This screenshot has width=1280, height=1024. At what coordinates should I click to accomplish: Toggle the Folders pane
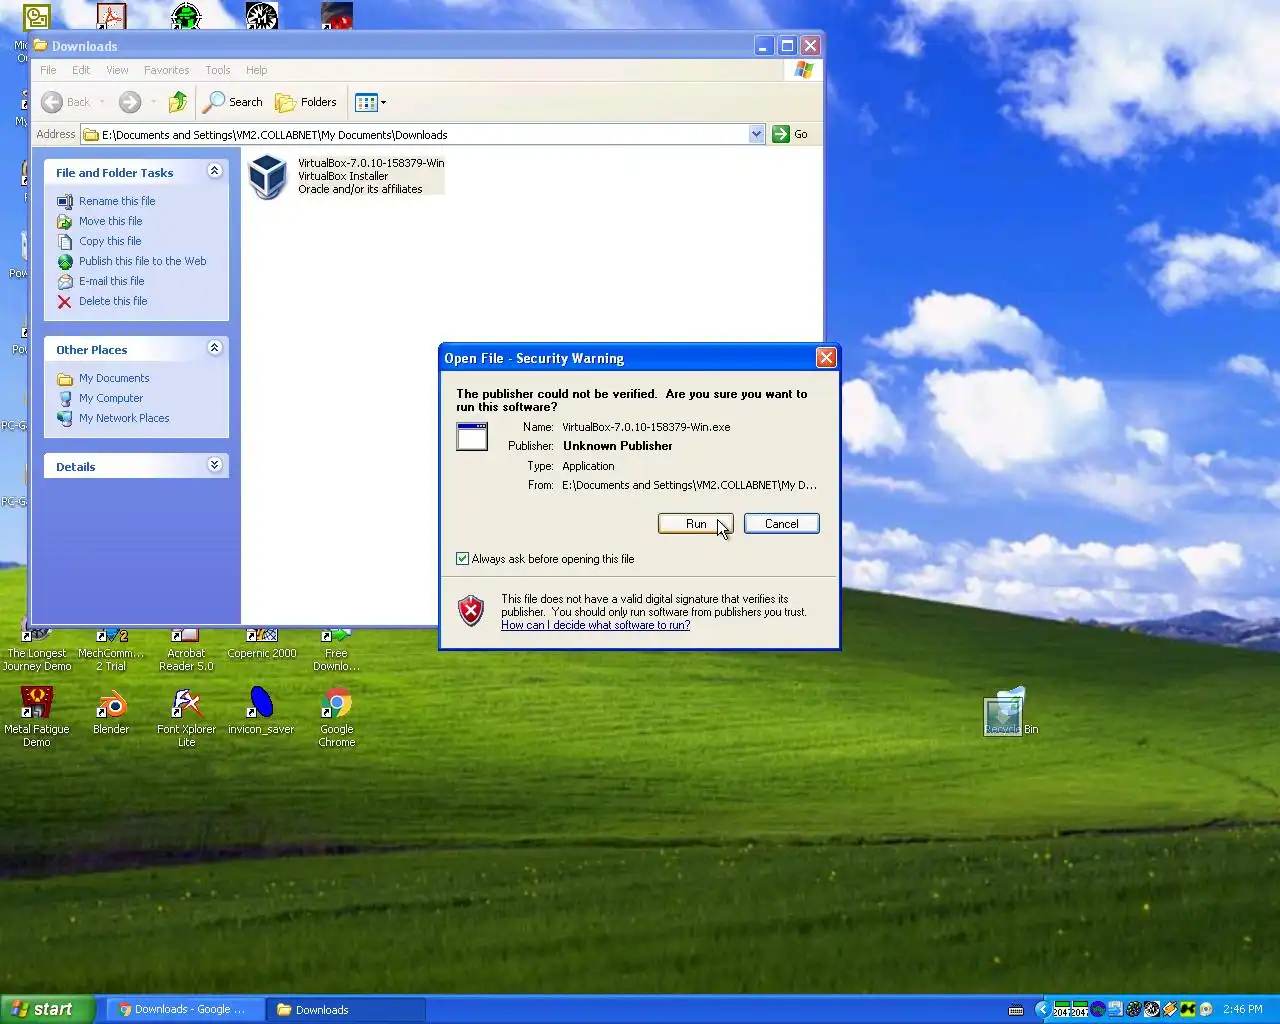point(306,102)
